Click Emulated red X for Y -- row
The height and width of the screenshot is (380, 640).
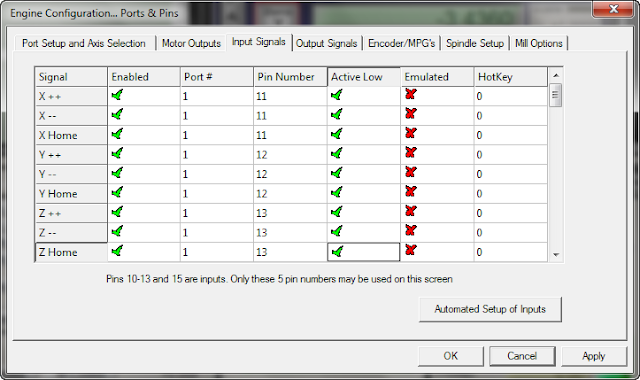(411, 172)
